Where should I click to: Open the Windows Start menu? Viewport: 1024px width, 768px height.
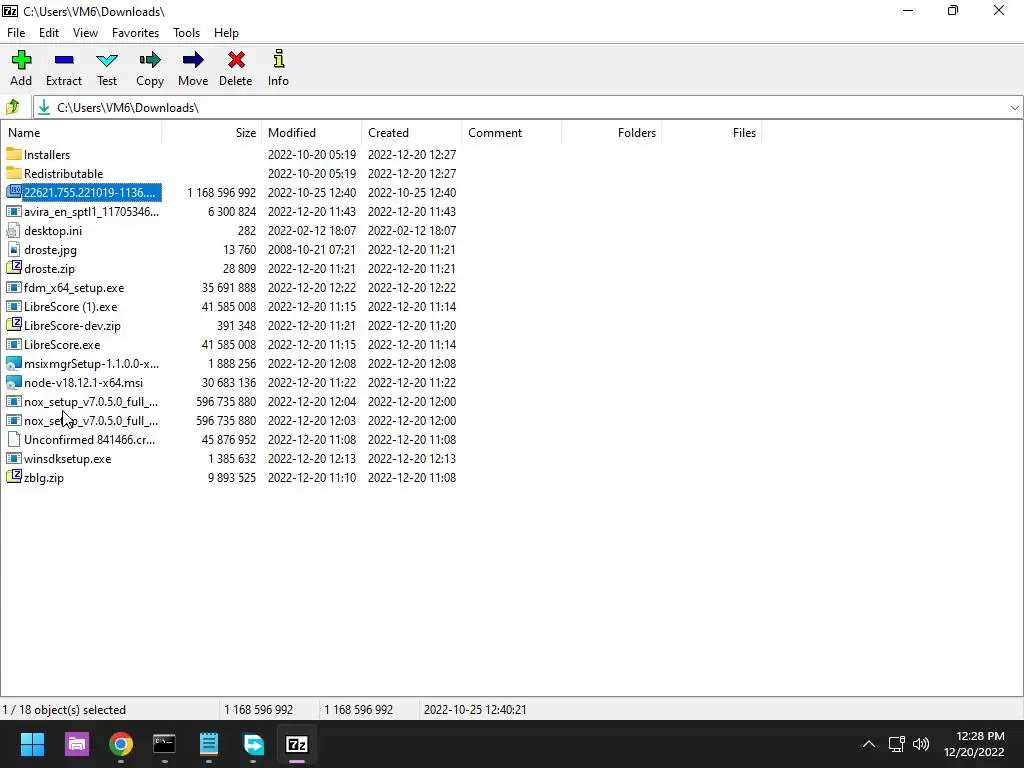[33, 744]
